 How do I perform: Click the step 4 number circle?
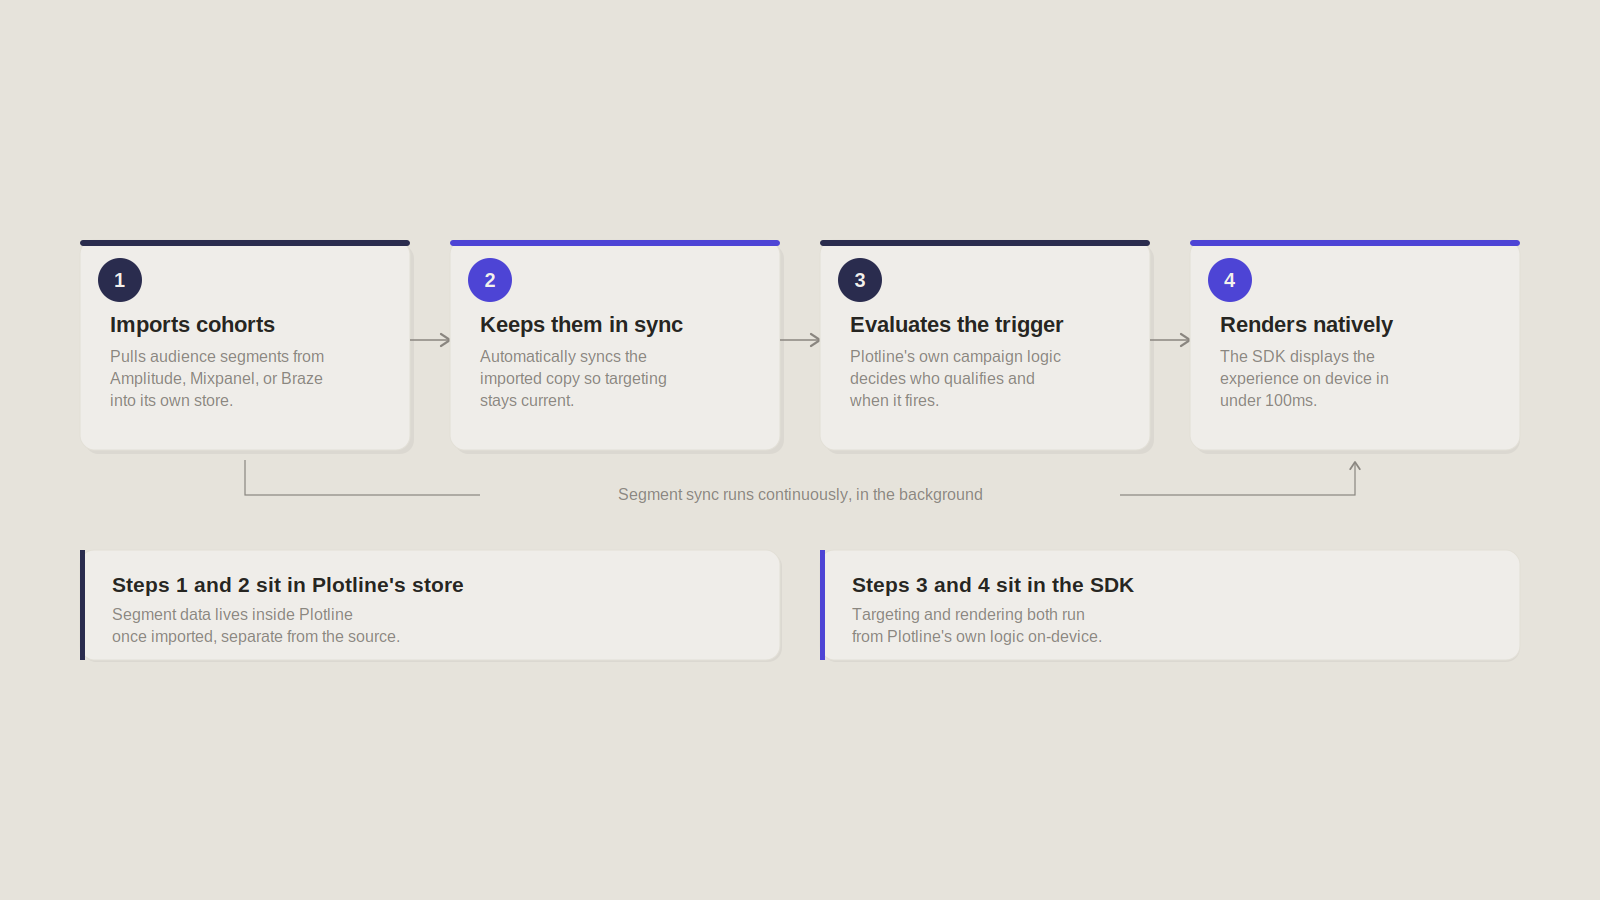[1230, 280]
